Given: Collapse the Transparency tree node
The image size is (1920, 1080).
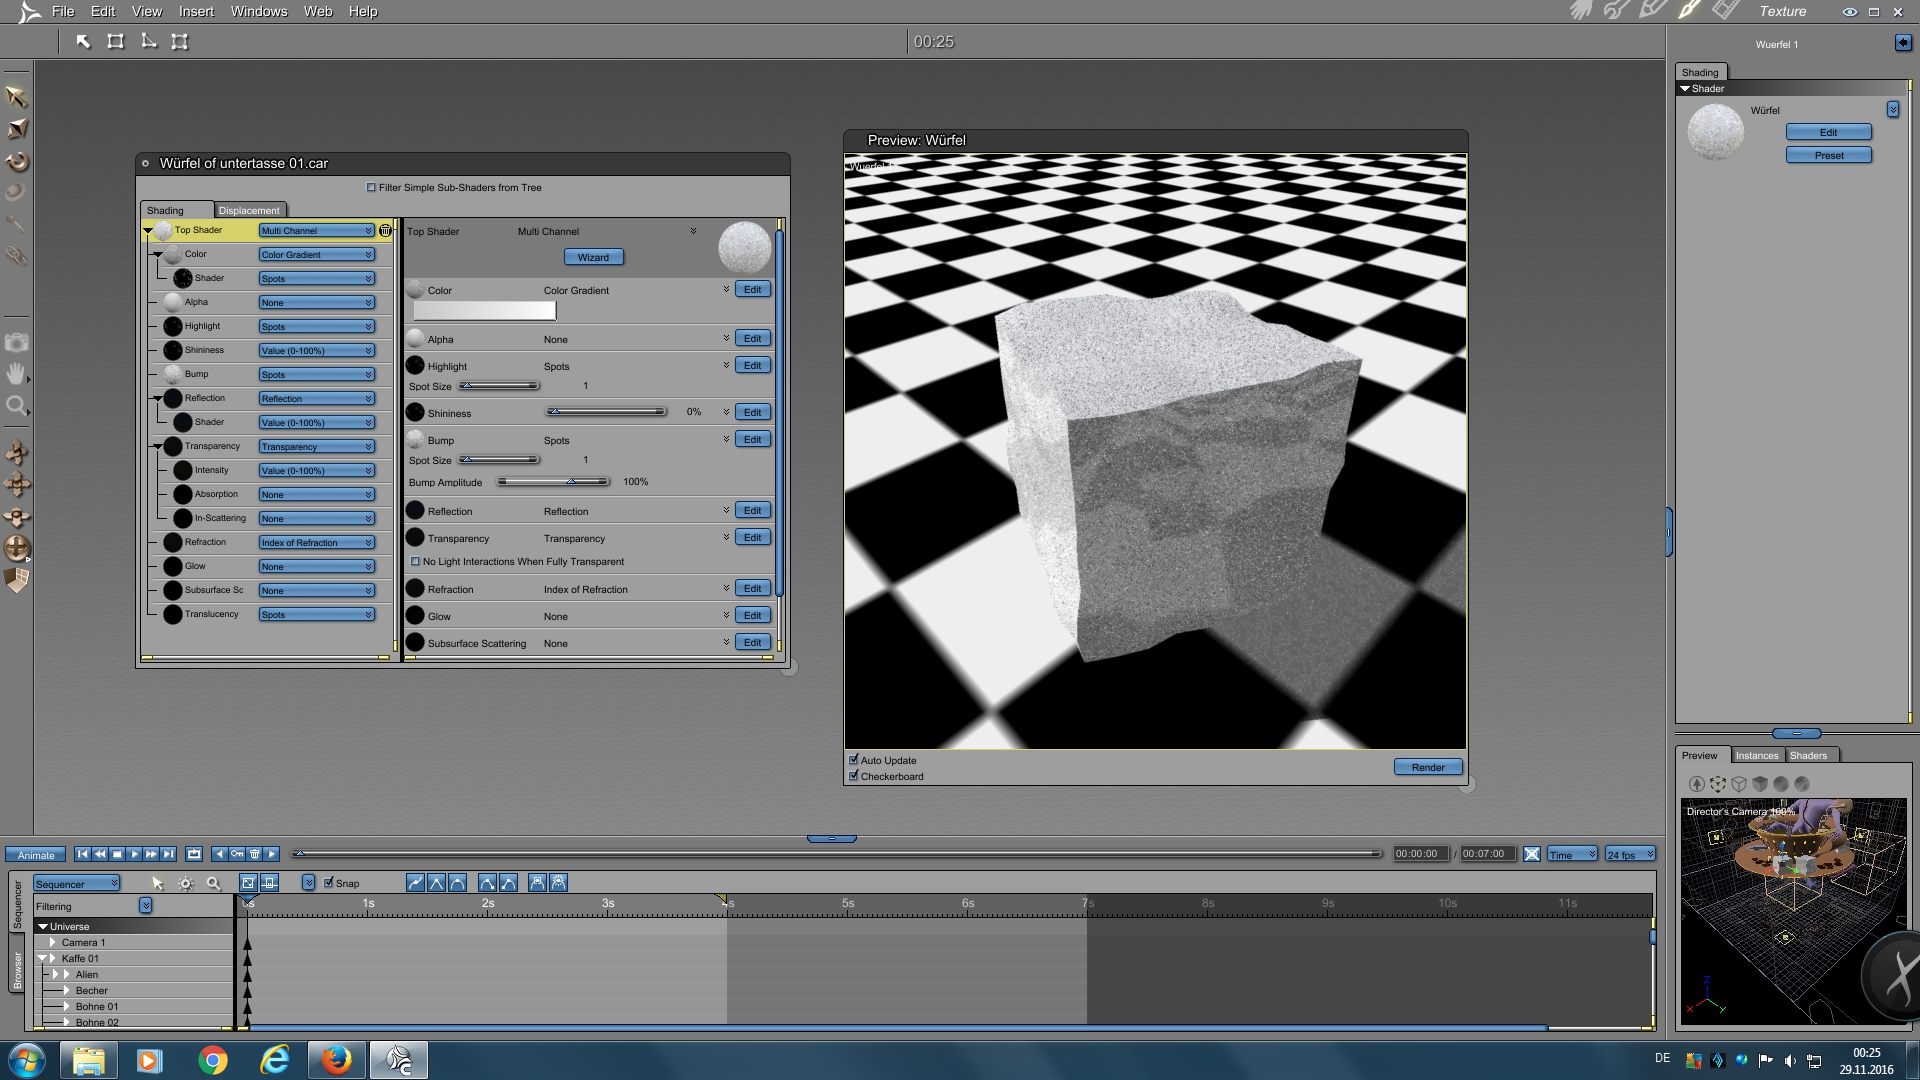Looking at the screenshot, I should tap(158, 446).
